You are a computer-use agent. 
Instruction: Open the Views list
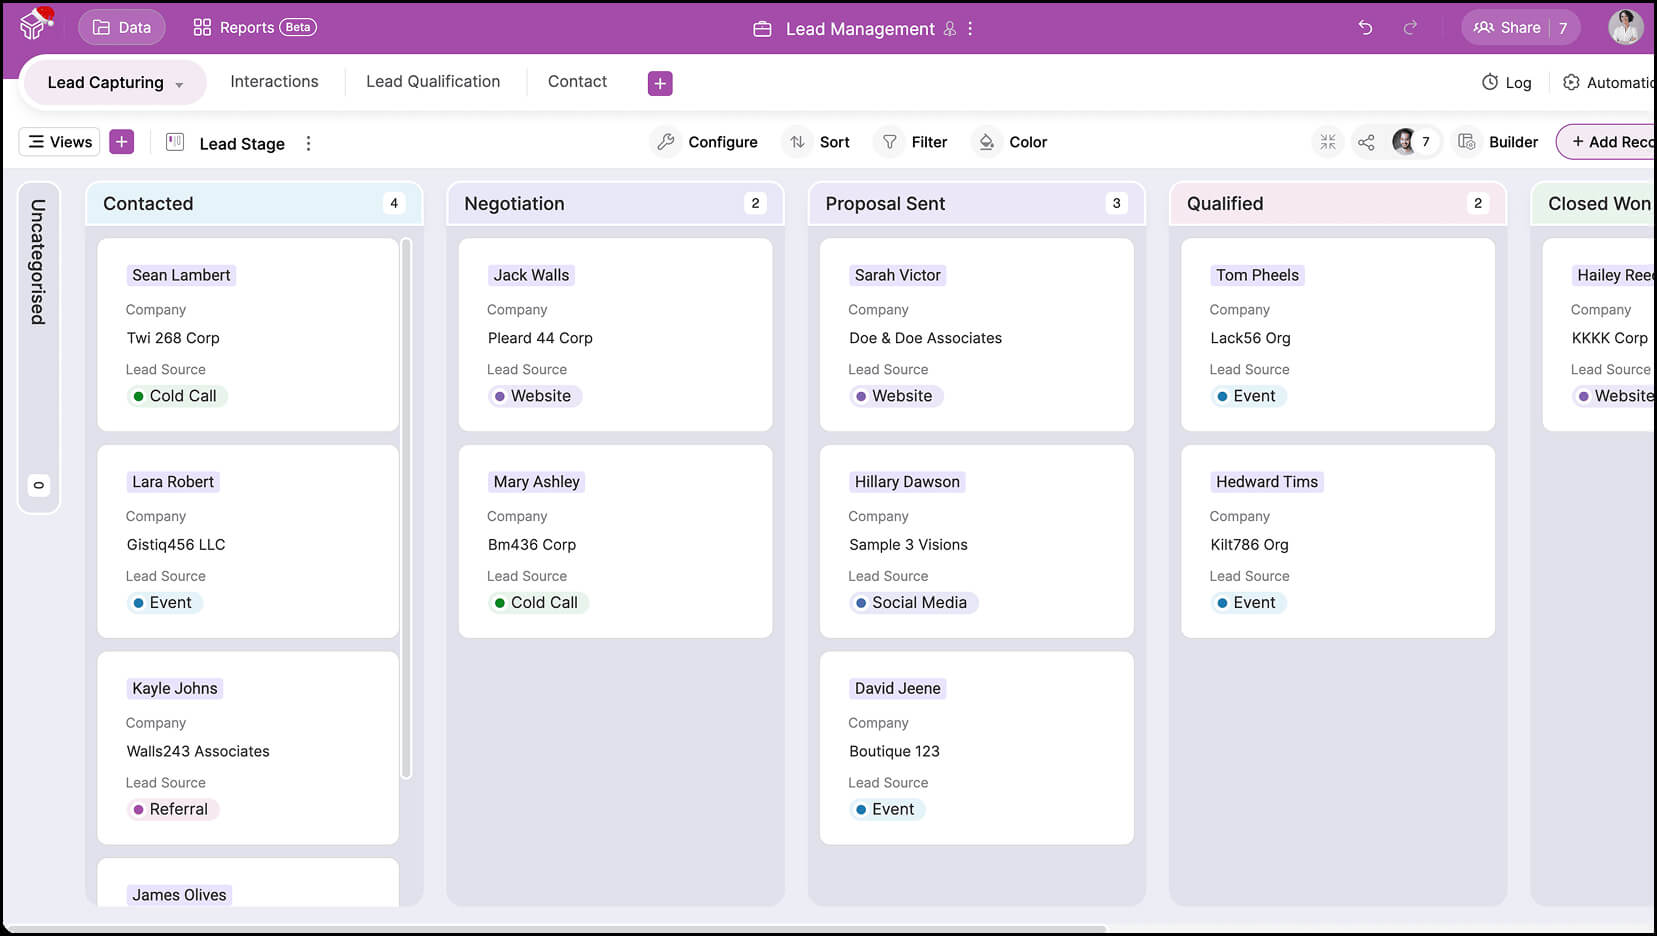[x=60, y=142]
